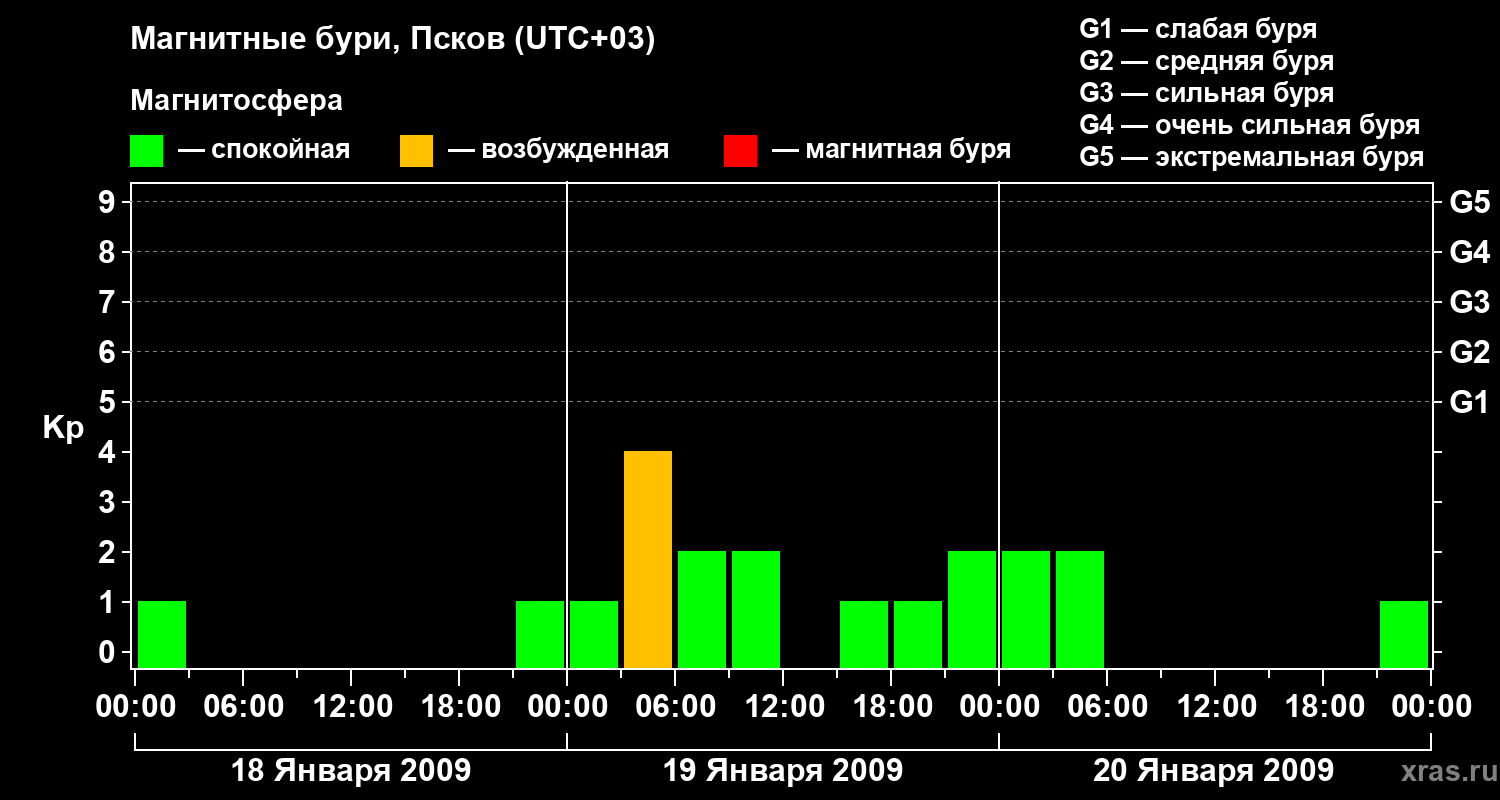The image size is (1500, 800).
Task: Click the 18:00 time label above 19 Января
Action: 891,707
